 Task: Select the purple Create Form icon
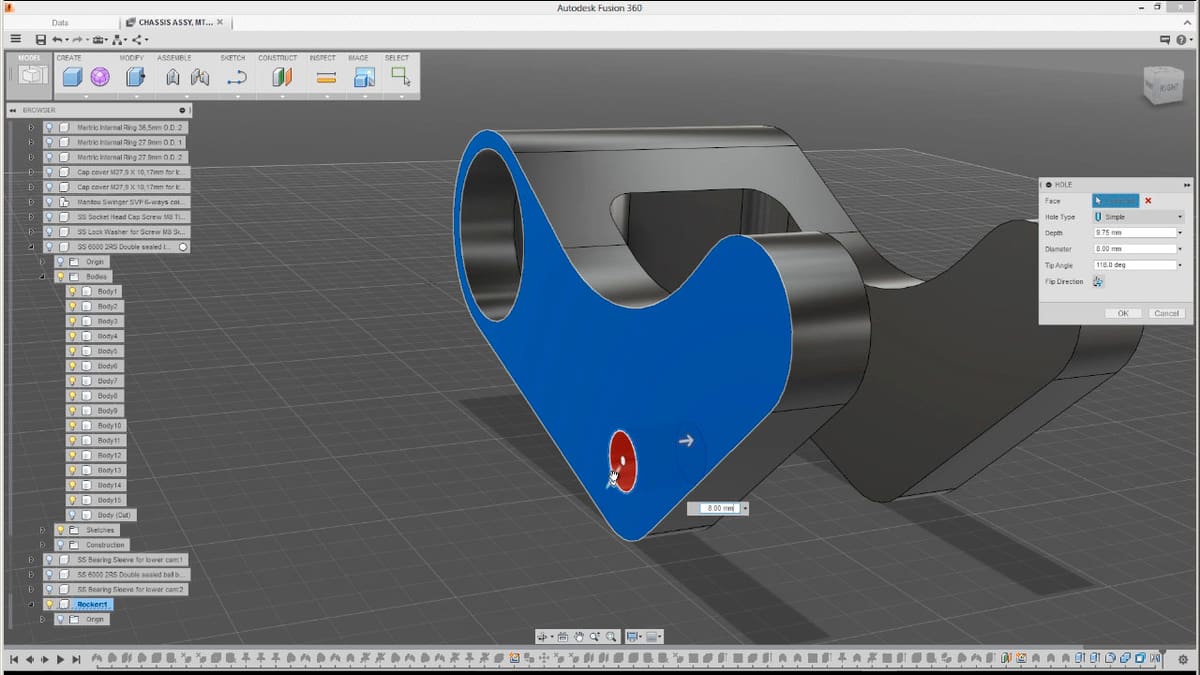[x=100, y=77]
